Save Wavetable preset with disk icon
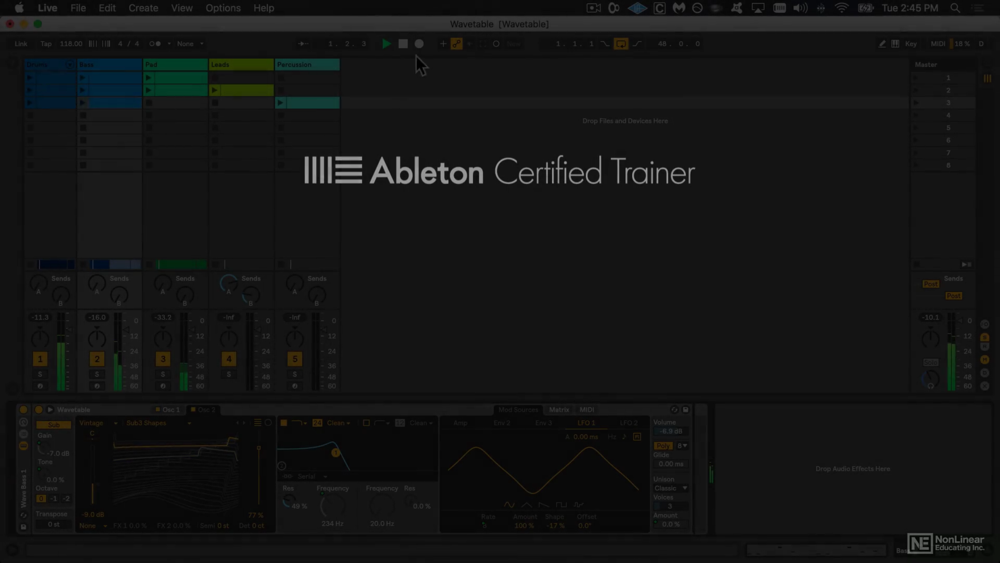This screenshot has height=563, width=1000. 686,409
